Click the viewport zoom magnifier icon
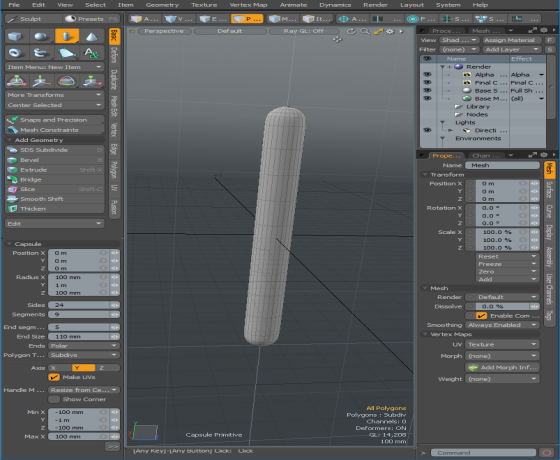Image resolution: width=560 pixels, height=460 pixels. tap(365, 31)
